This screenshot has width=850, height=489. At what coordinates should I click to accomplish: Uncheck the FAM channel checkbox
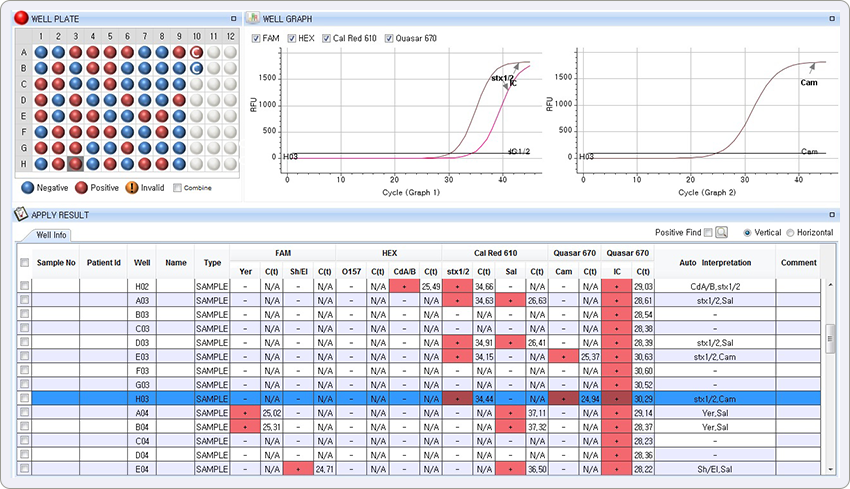(x=257, y=39)
